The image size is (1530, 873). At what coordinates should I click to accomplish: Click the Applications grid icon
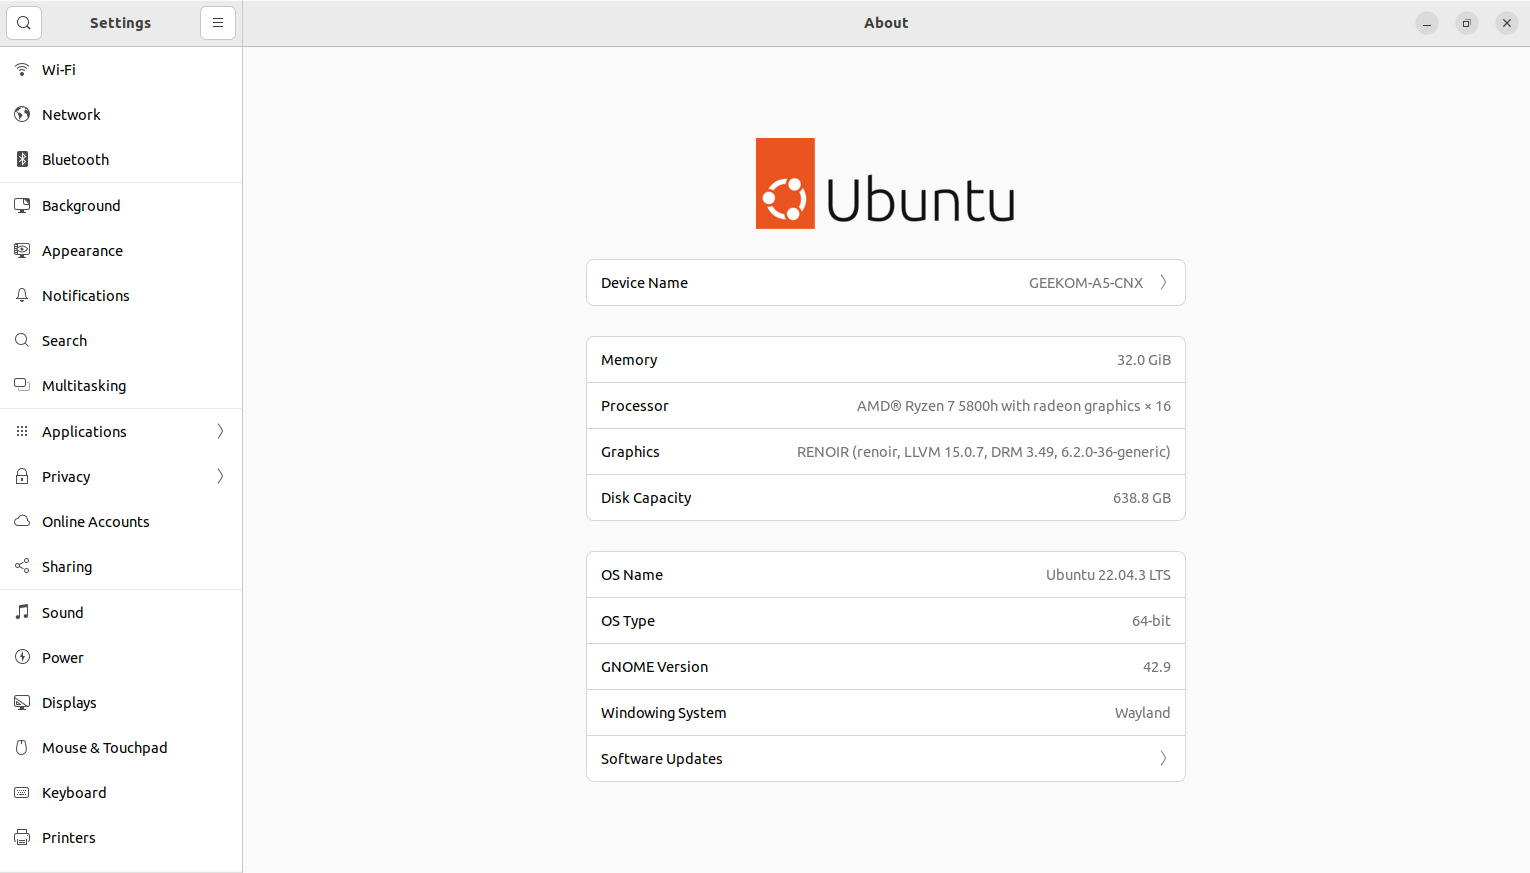tap(22, 431)
